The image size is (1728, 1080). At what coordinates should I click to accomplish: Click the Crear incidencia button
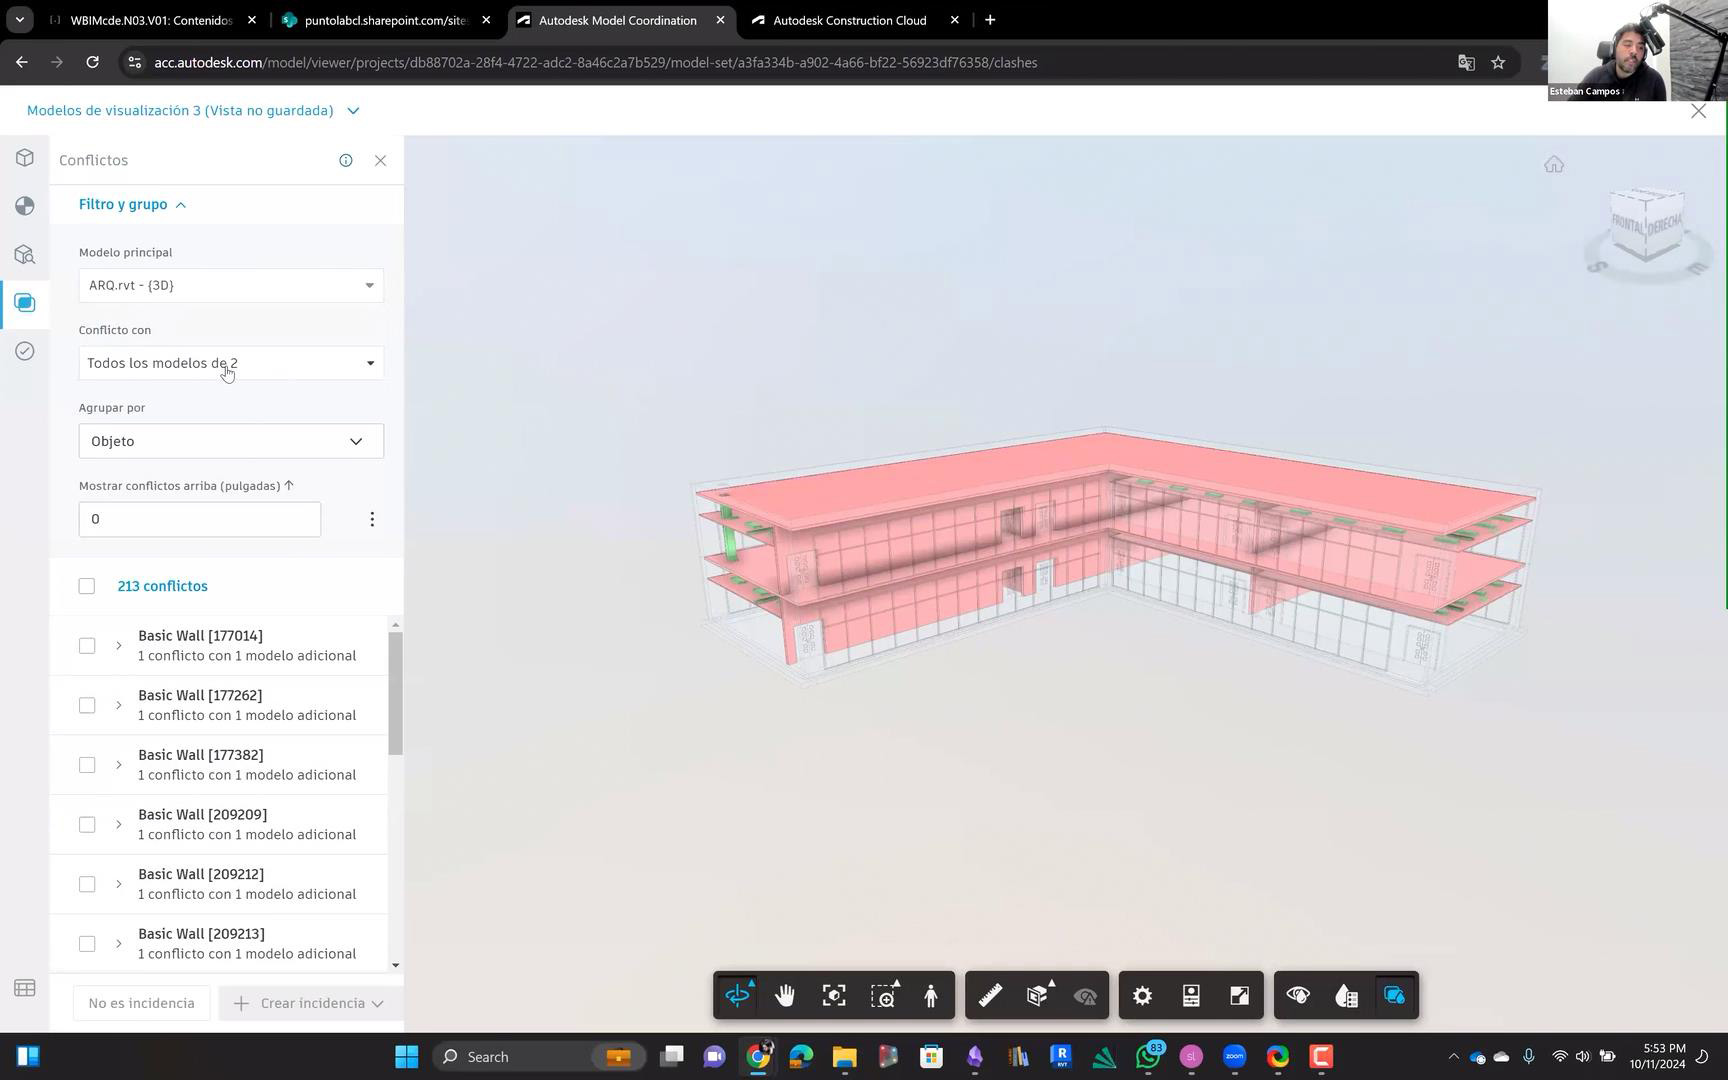310,1003
